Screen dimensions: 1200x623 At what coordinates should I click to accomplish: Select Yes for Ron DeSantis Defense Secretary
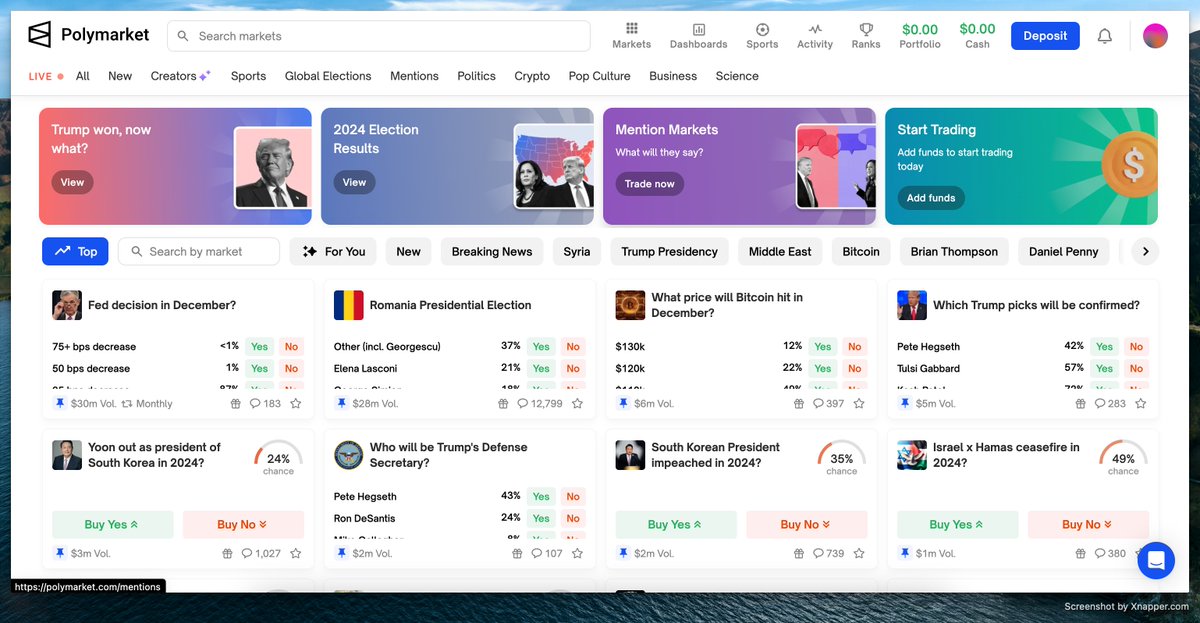tap(541, 518)
